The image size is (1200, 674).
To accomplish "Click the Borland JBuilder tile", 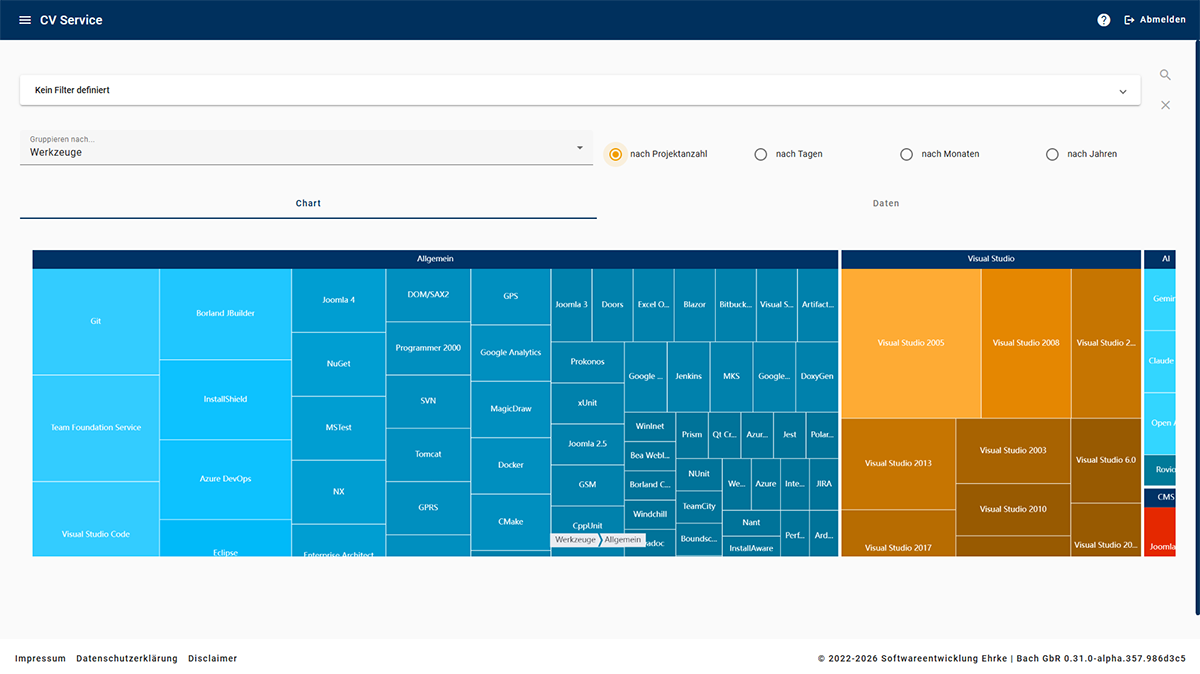I will tap(225, 314).
